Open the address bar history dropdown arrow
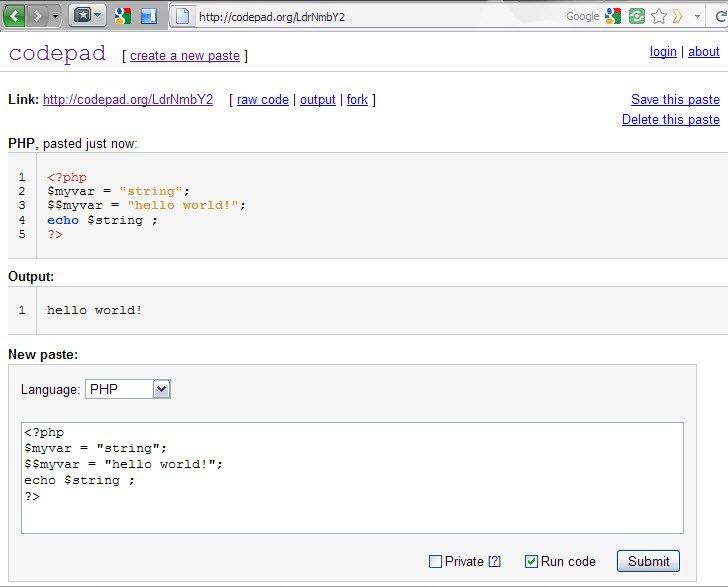Image resolution: width=728 pixels, height=587 pixels. pos(697,17)
